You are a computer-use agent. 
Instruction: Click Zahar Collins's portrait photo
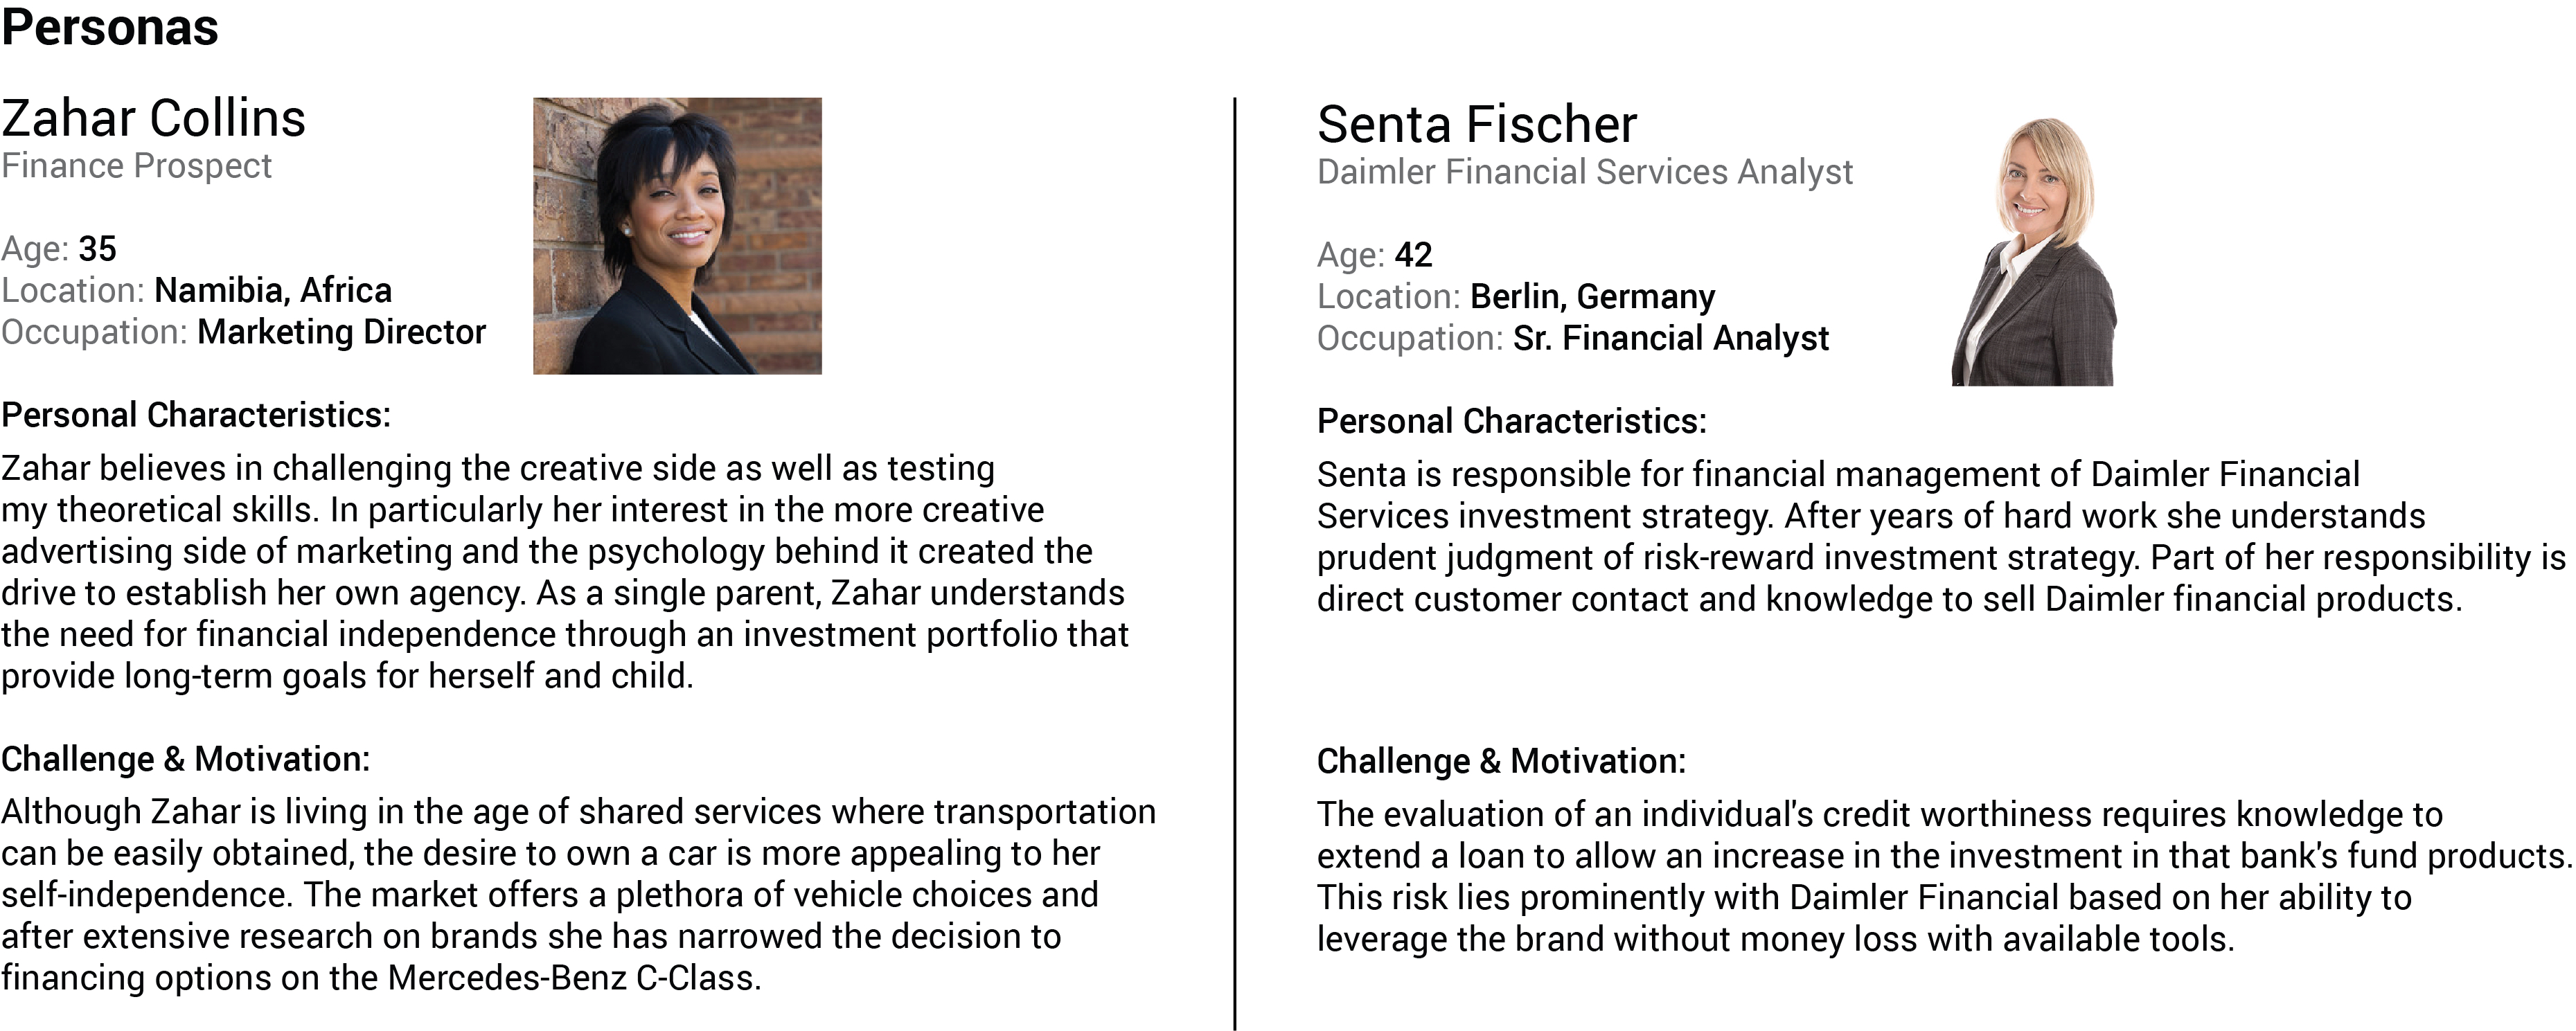(x=677, y=236)
